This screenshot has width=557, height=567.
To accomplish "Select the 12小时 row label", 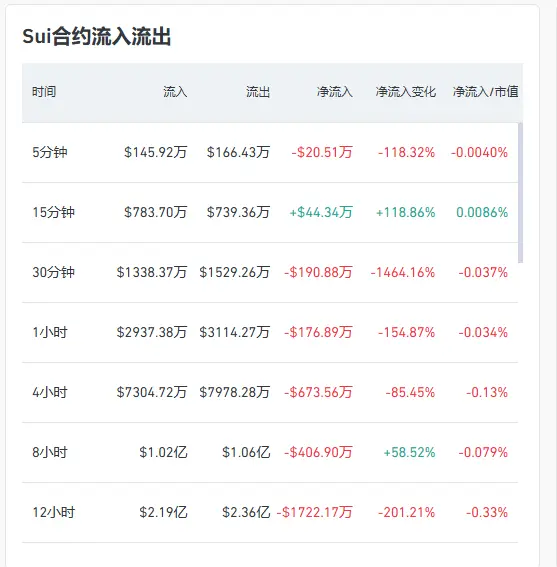I will (54, 512).
